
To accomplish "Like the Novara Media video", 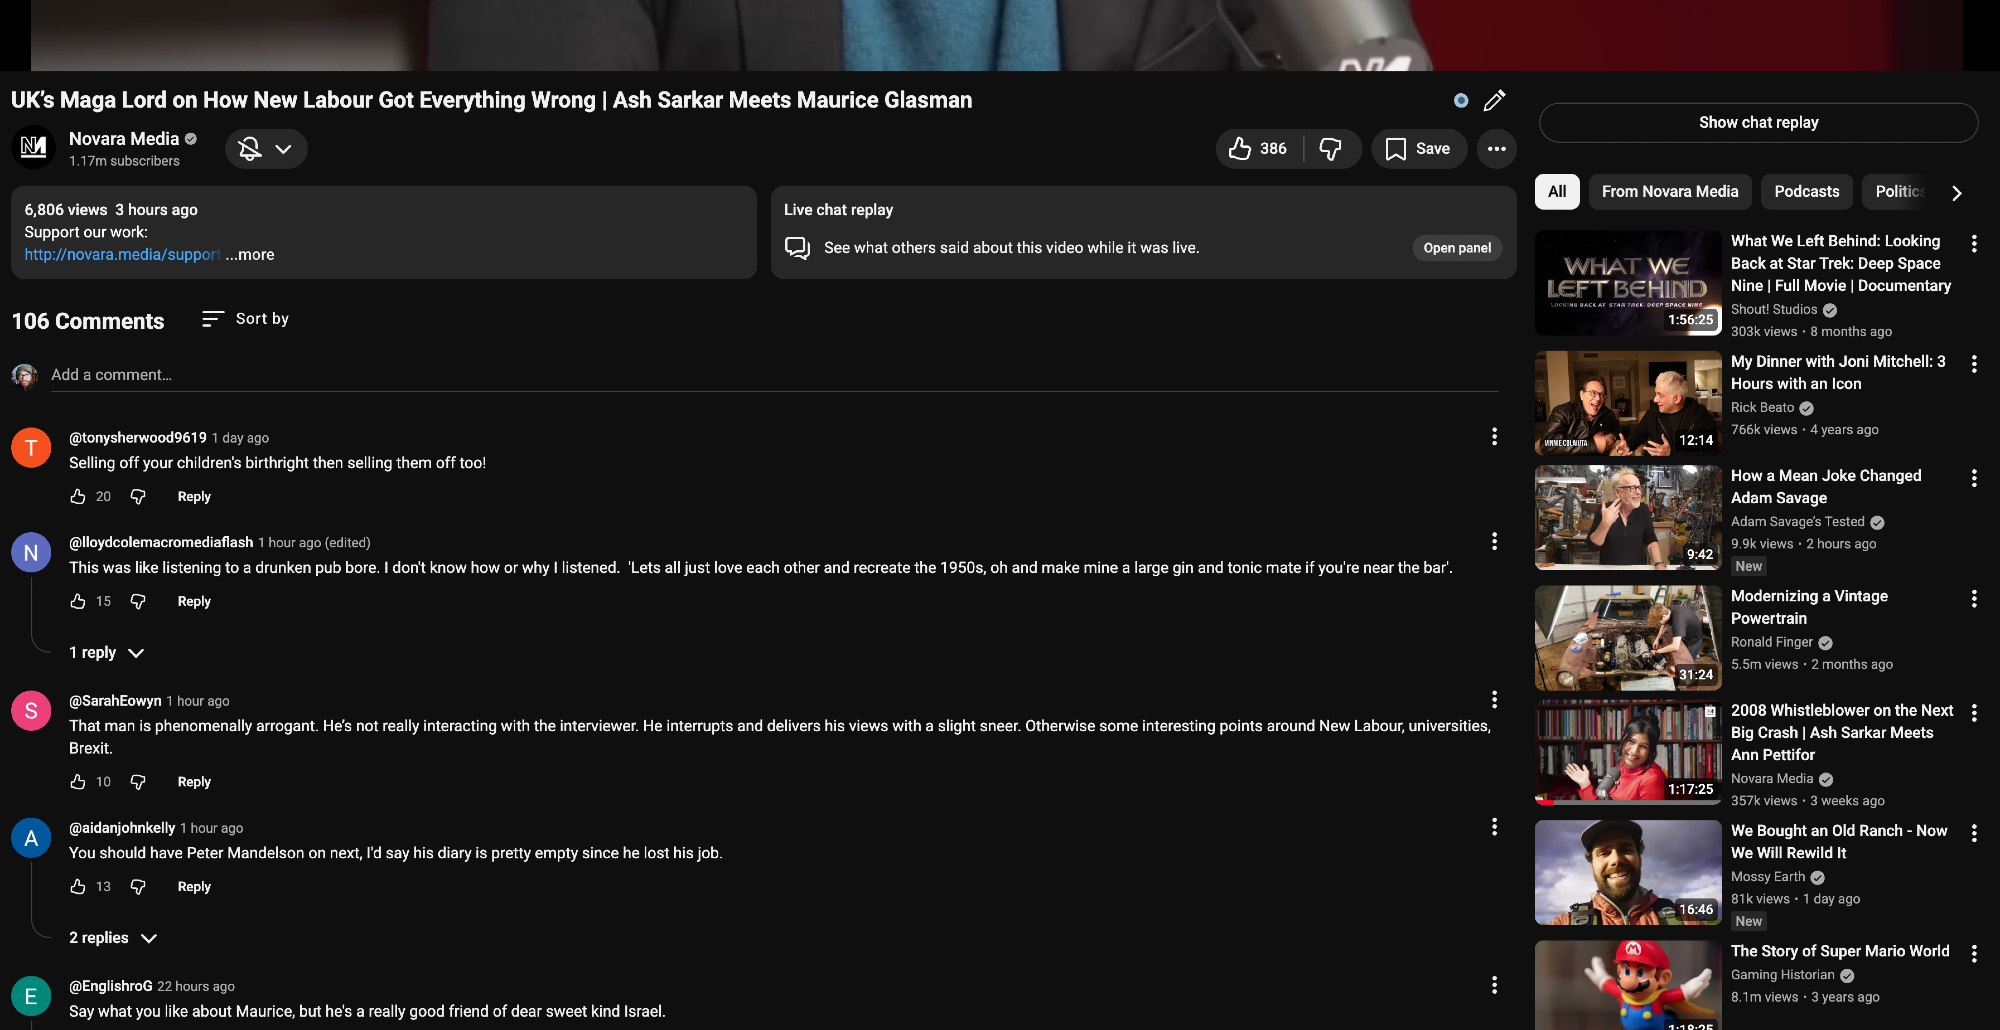I will click(x=1256, y=149).
